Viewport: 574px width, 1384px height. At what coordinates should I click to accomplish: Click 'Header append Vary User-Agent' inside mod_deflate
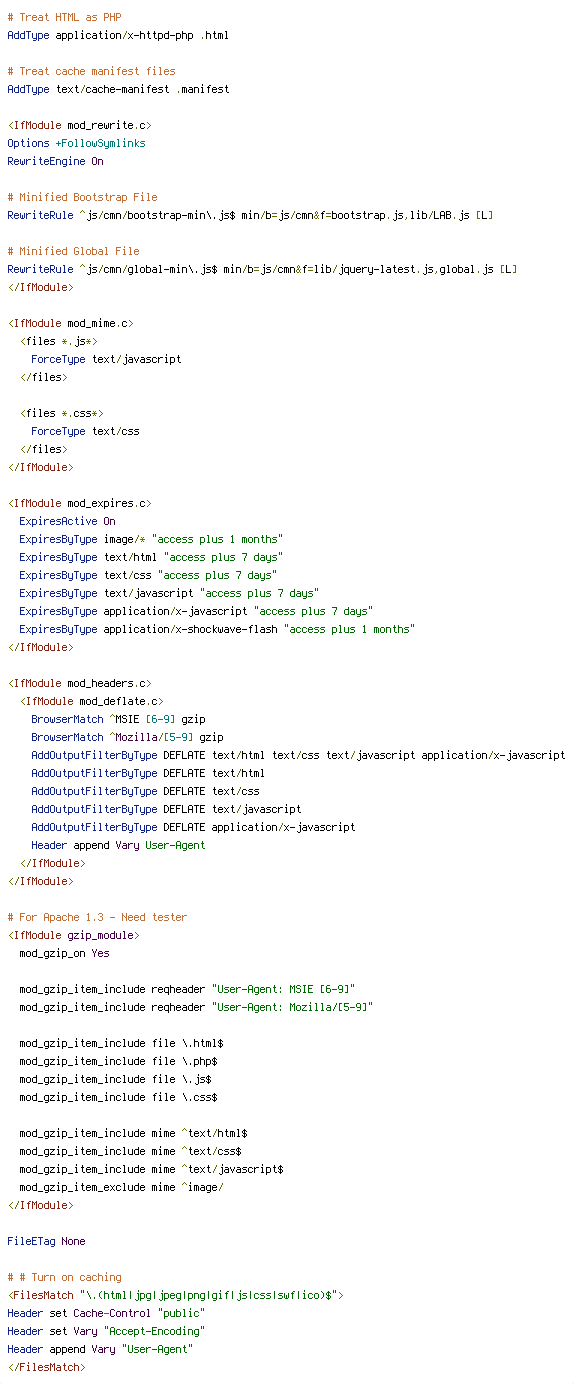coord(118,845)
